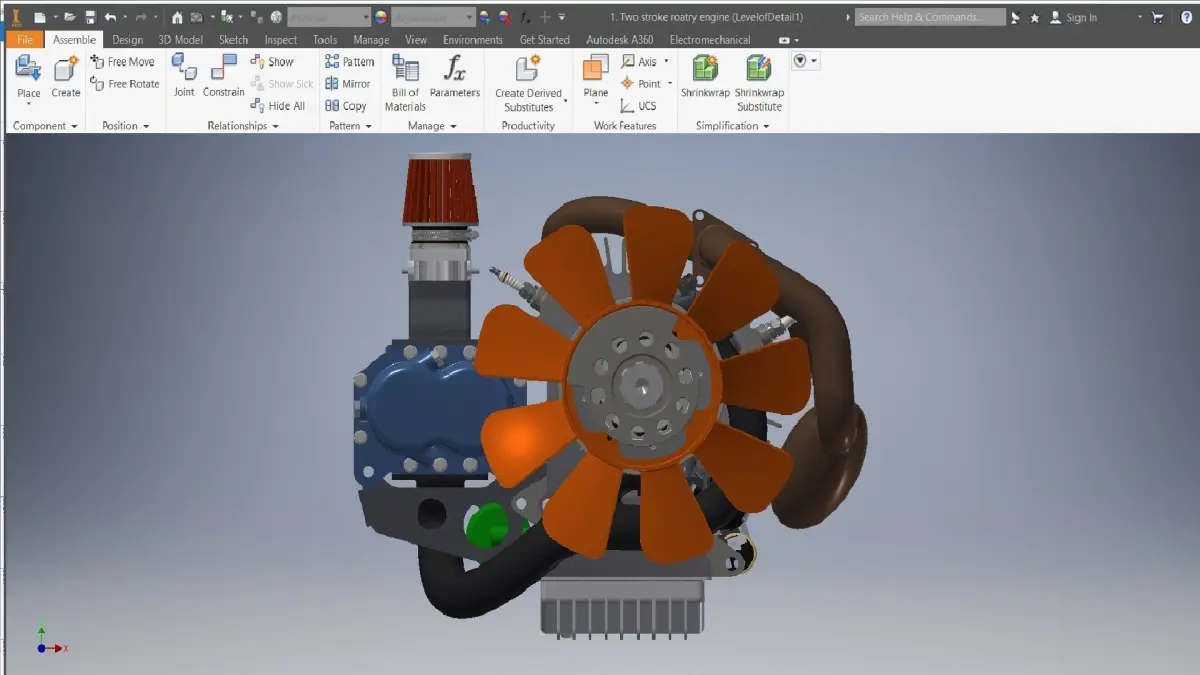
Task: Expand the Component panel dropdown
Action: 74,127
